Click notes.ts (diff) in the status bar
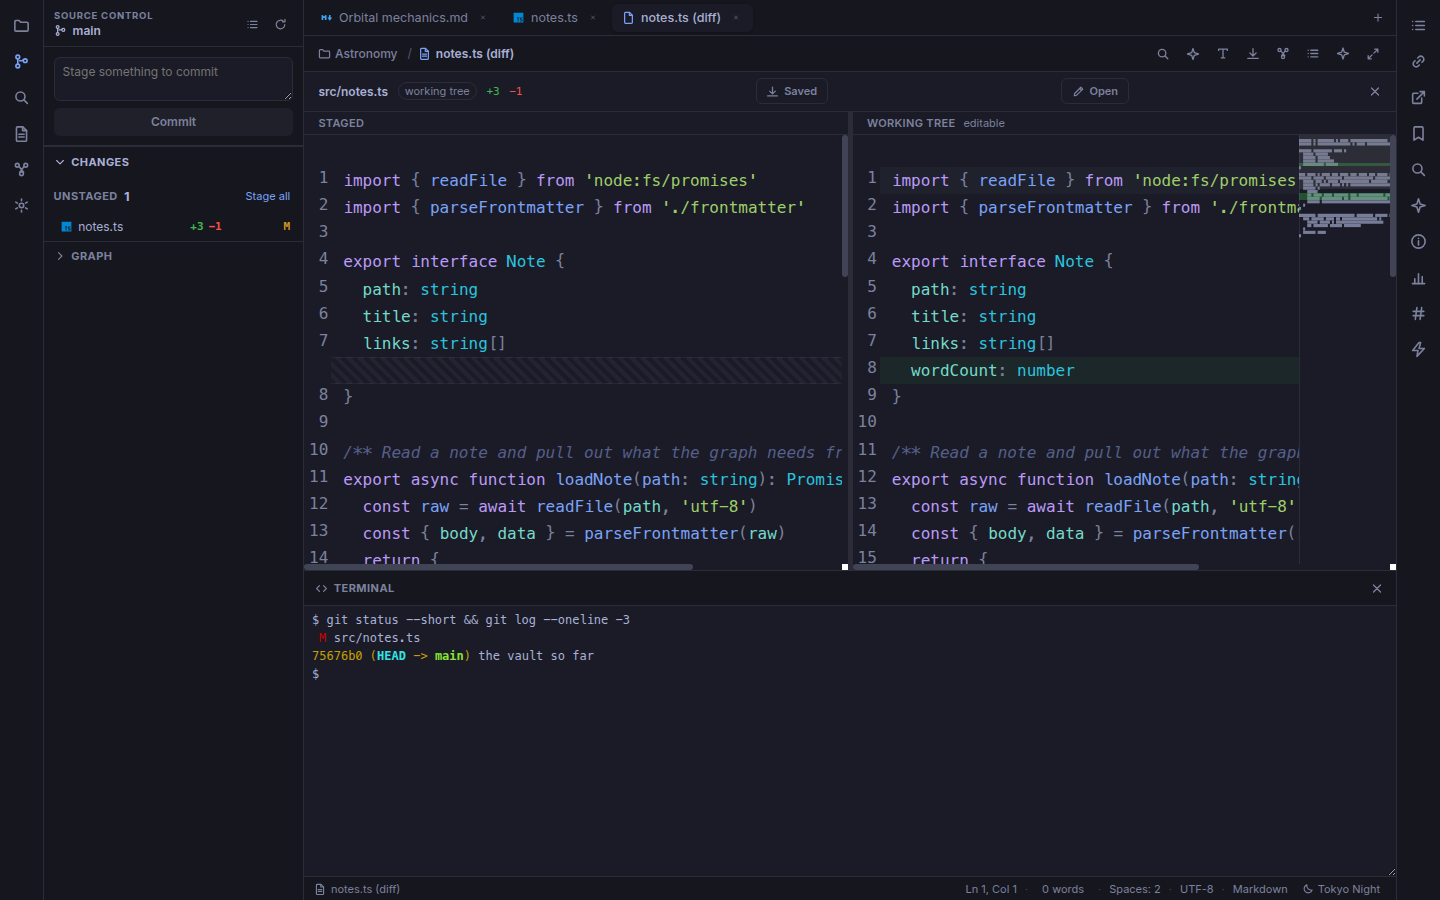This screenshot has width=1440, height=900. (x=357, y=889)
